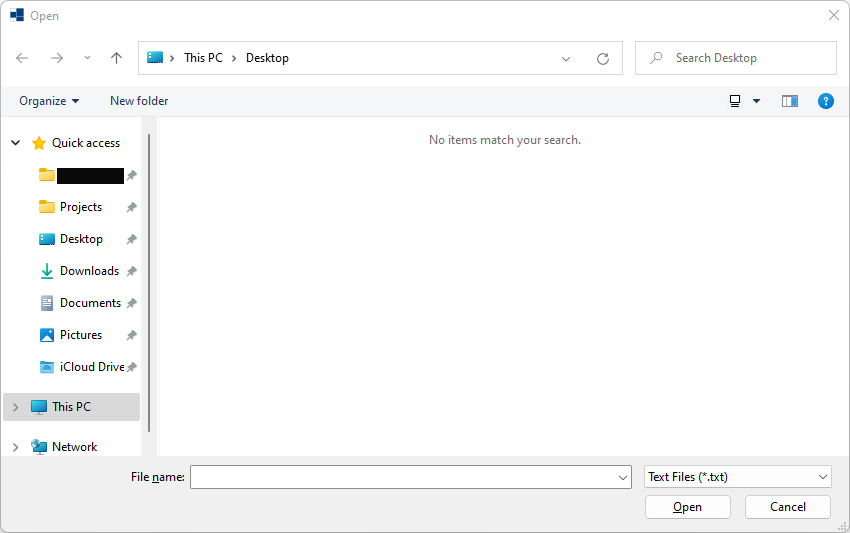The image size is (850, 533).
Task: Toggle the preview pane icon
Action: [x=790, y=101]
